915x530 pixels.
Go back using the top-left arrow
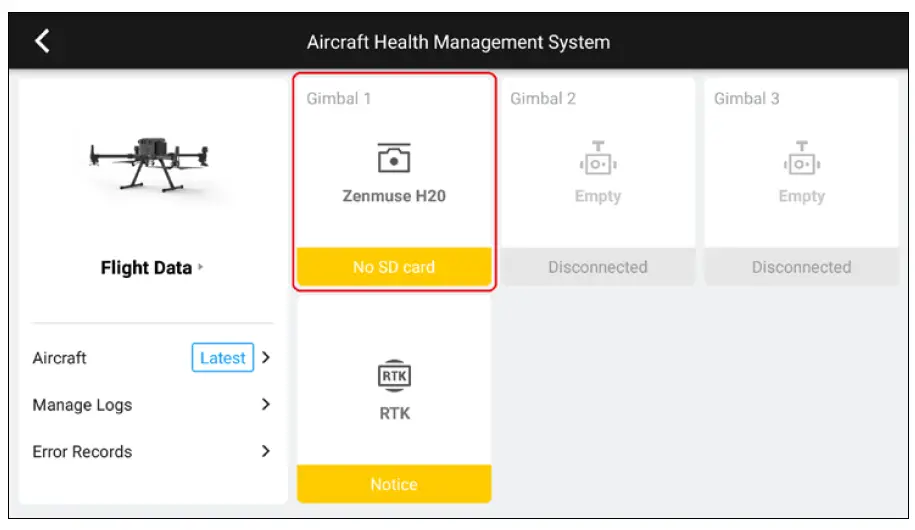[42, 41]
